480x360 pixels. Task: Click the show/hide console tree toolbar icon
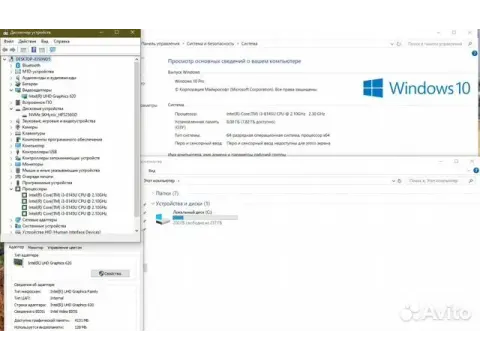[23, 50]
